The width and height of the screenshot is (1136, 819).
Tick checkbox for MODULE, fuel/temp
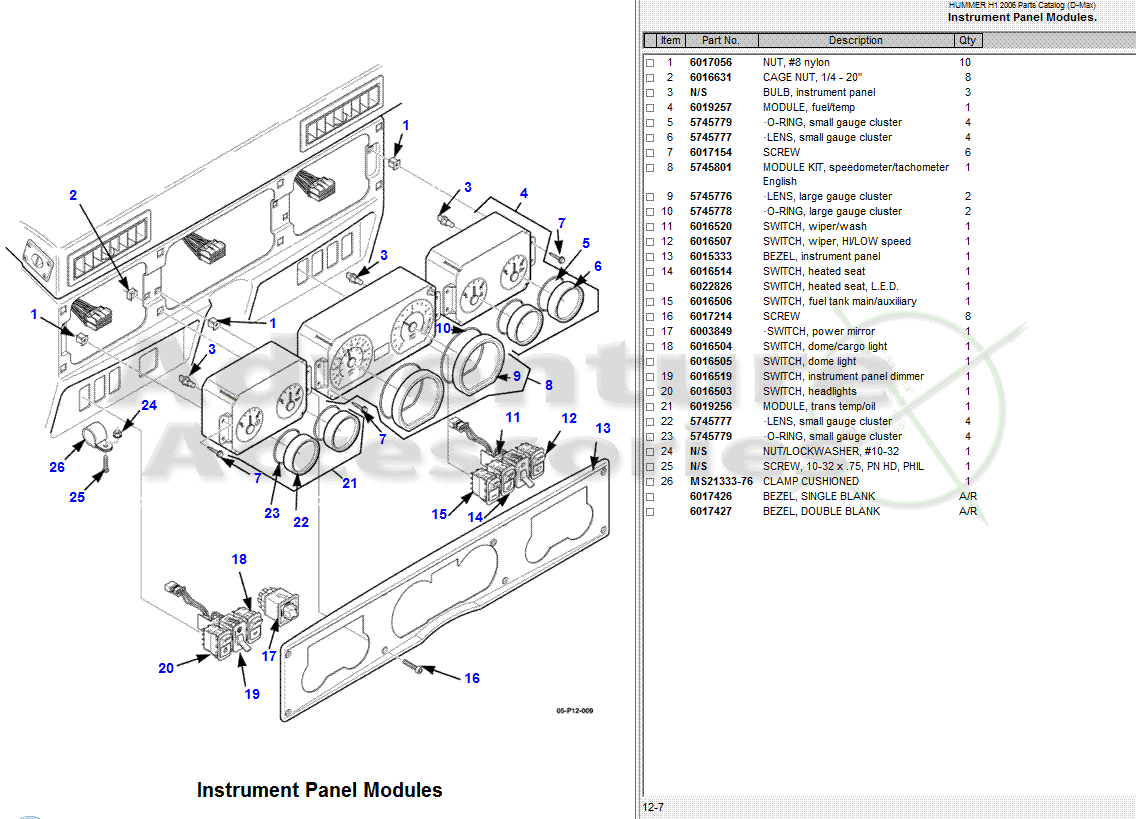[x=650, y=108]
